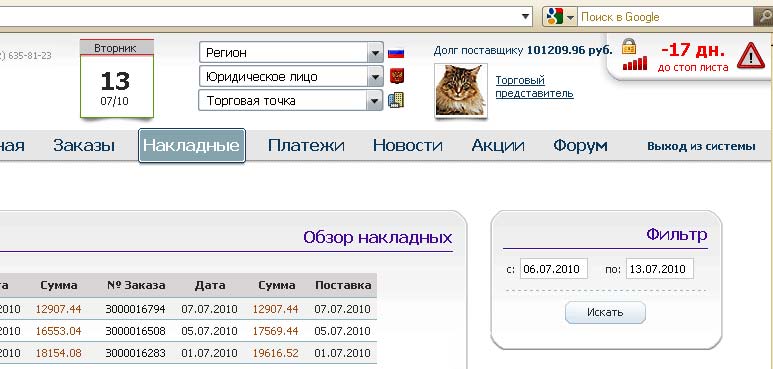Click the № Заказа column header

pyautogui.click(x=136, y=285)
